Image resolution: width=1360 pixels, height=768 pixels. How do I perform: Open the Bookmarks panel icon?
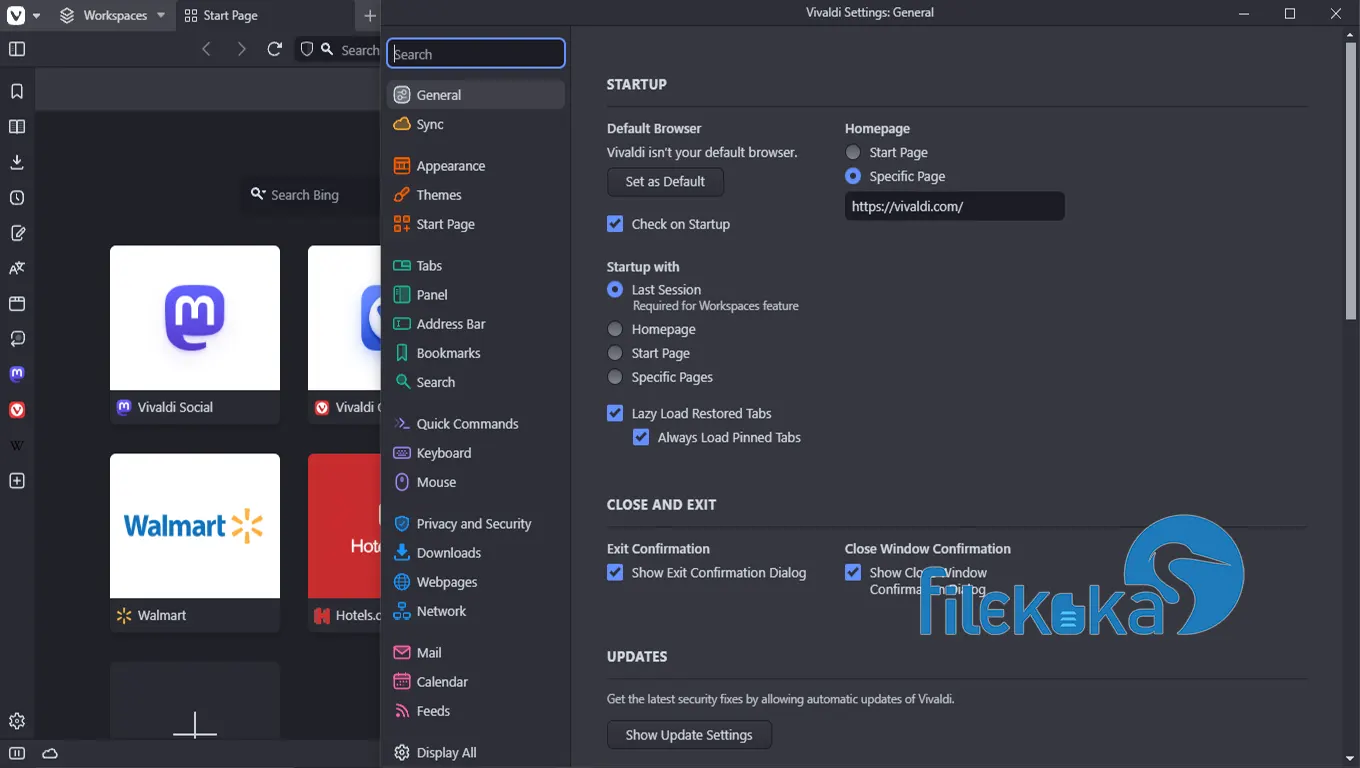[17, 91]
